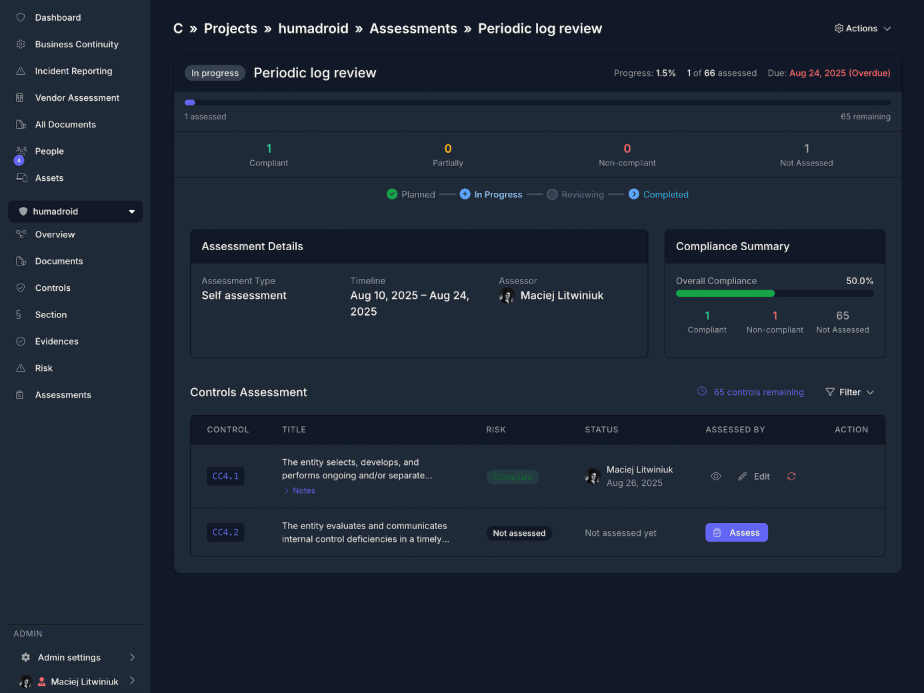Viewport: 924px width, 693px height.
Task: Select the Completed status step
Action: click(x=658, y=195)
